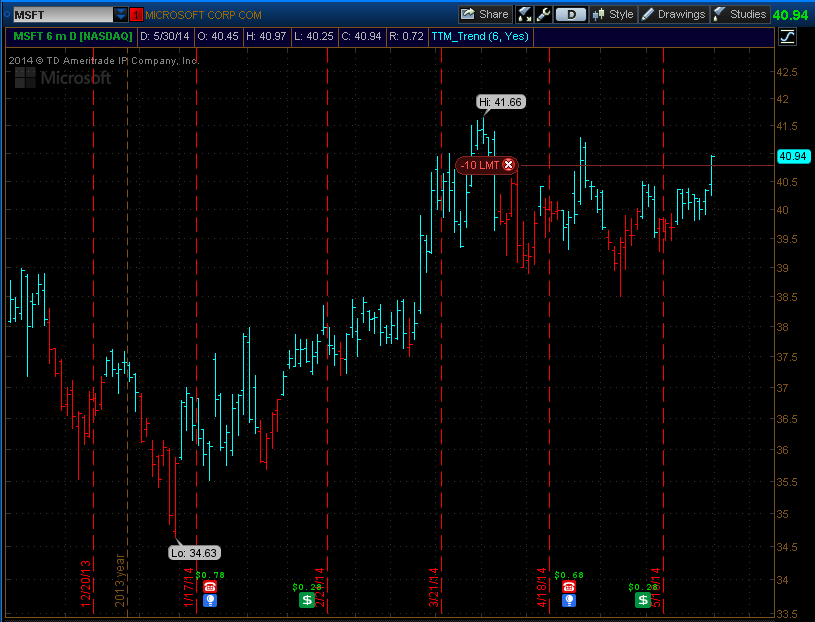Click the 4/18/14 expiration date marker
Image resolution: width=815 pixels, height=622 pixels.
point(542,587)
